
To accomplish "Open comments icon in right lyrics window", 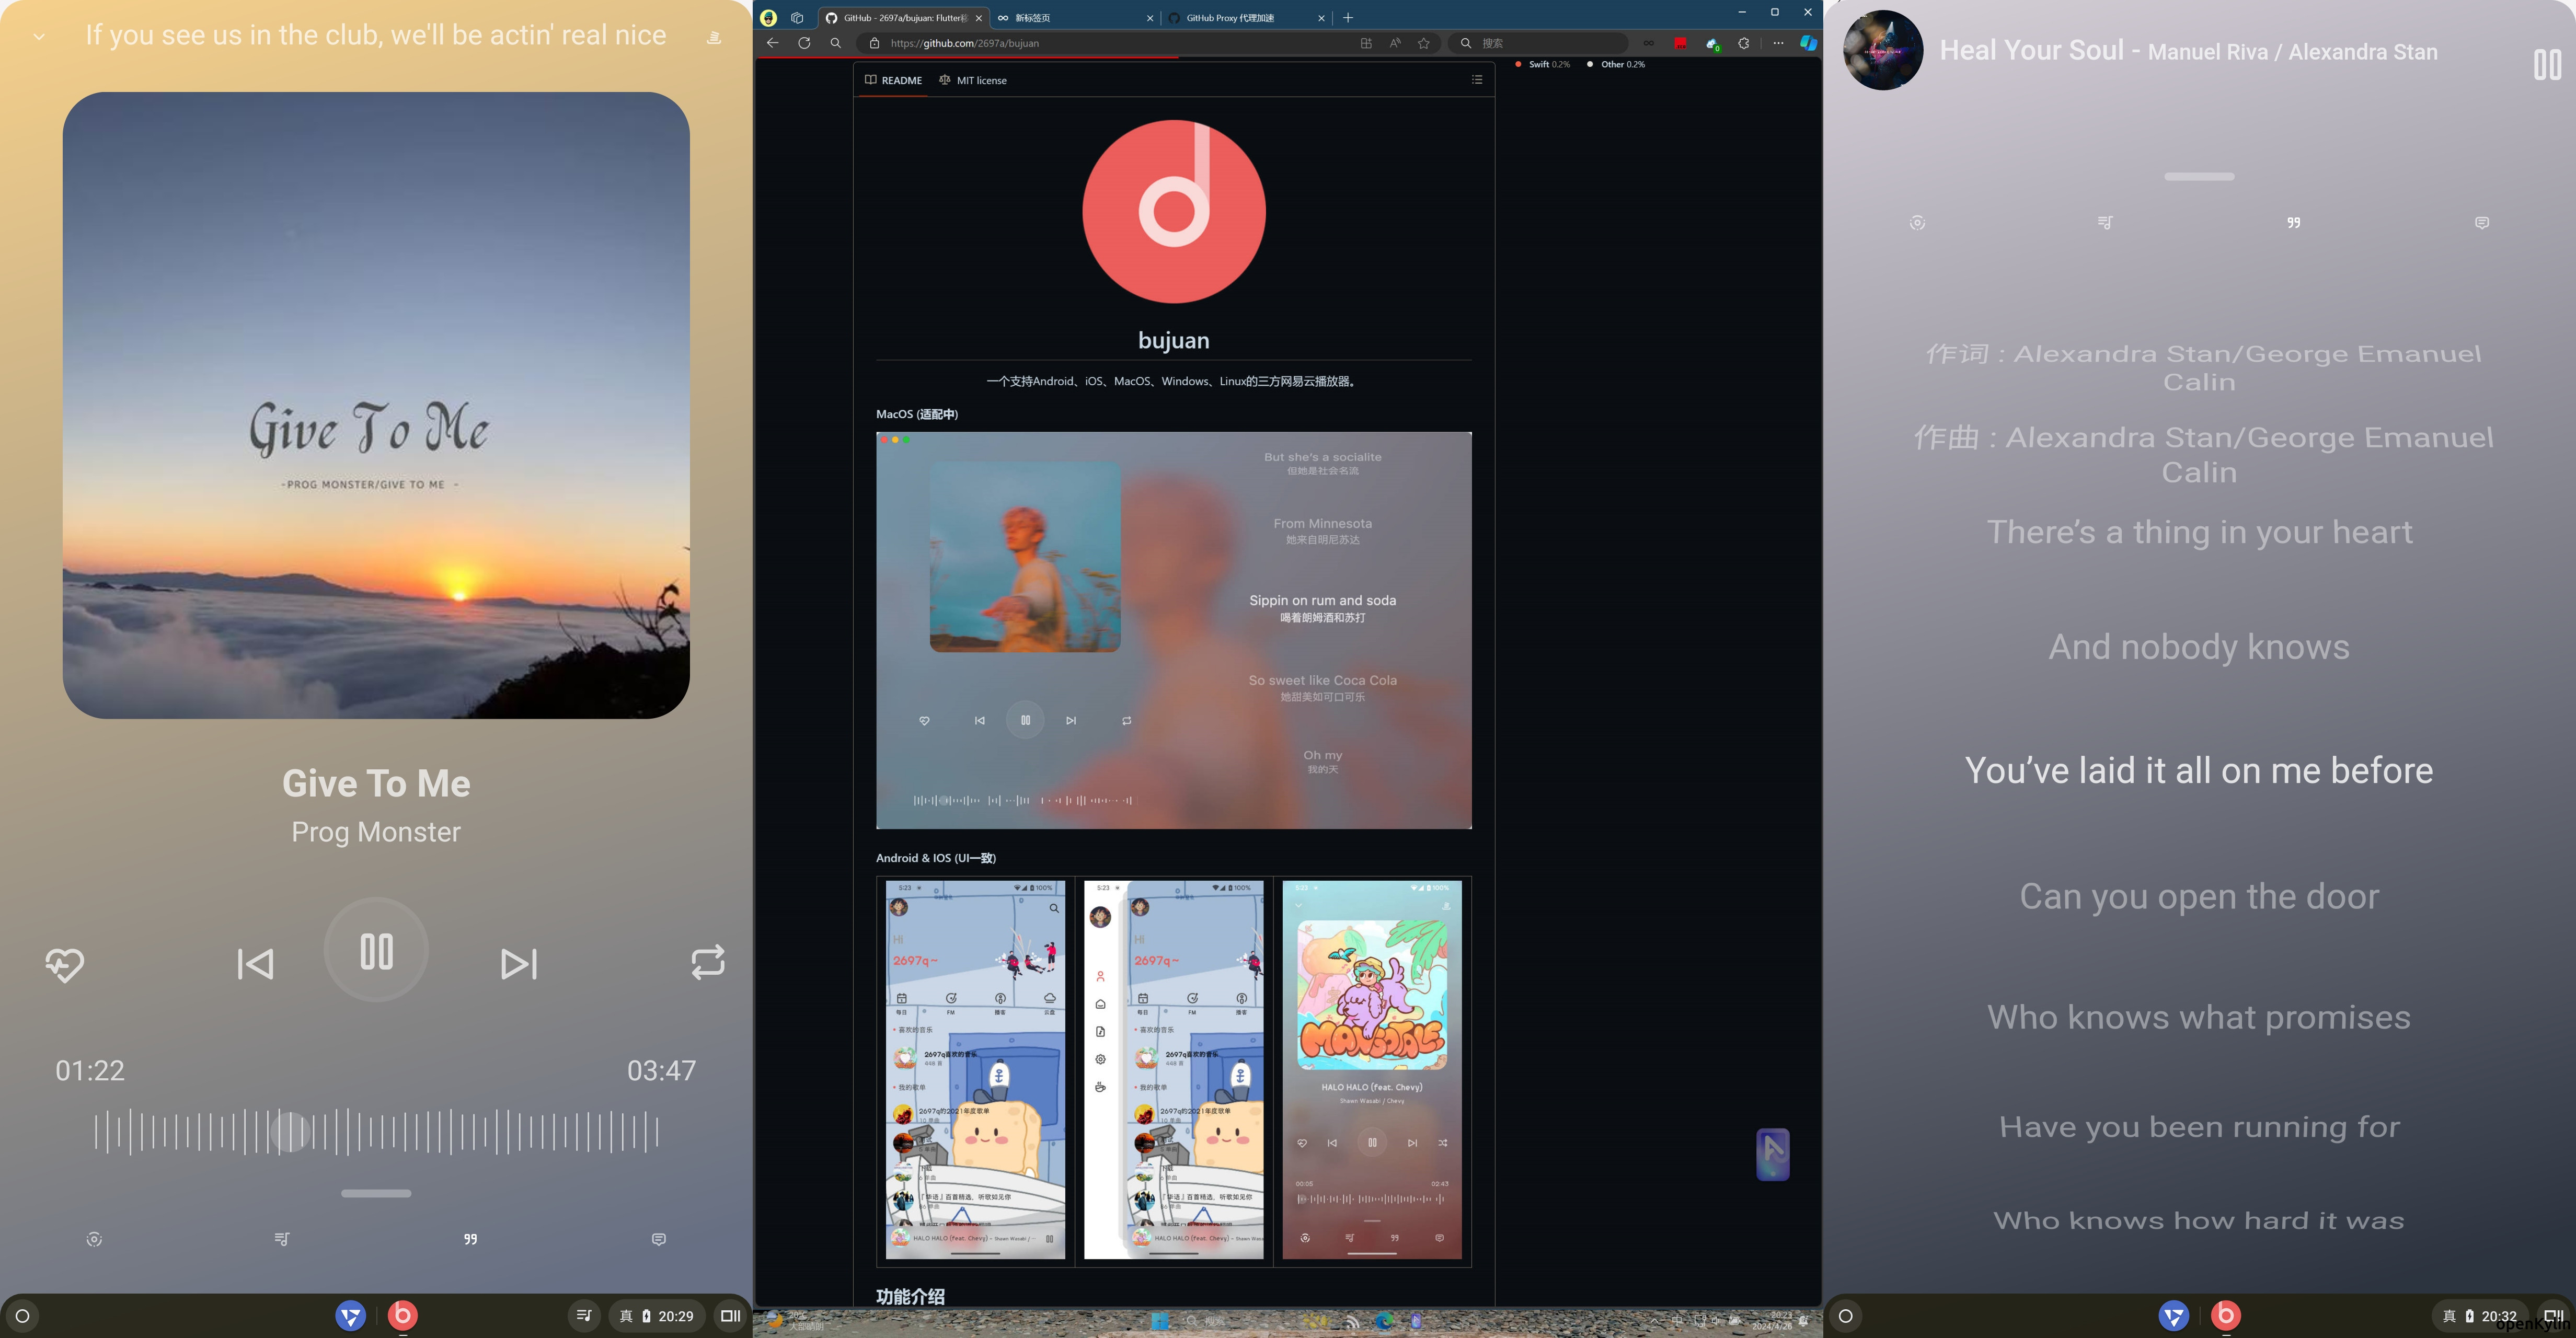I will pos(2482,222).
